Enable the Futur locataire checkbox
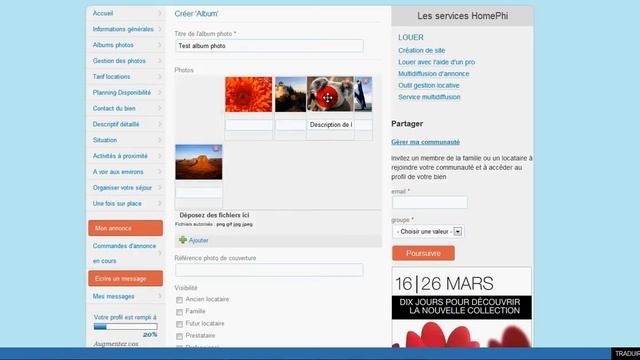This screenshot has width=640, height=360. coord(179,324)
